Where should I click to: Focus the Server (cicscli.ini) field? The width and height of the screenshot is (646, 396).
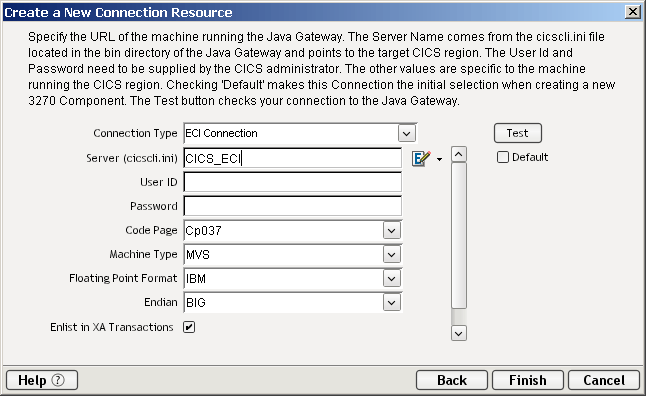[x=293, y=158]
